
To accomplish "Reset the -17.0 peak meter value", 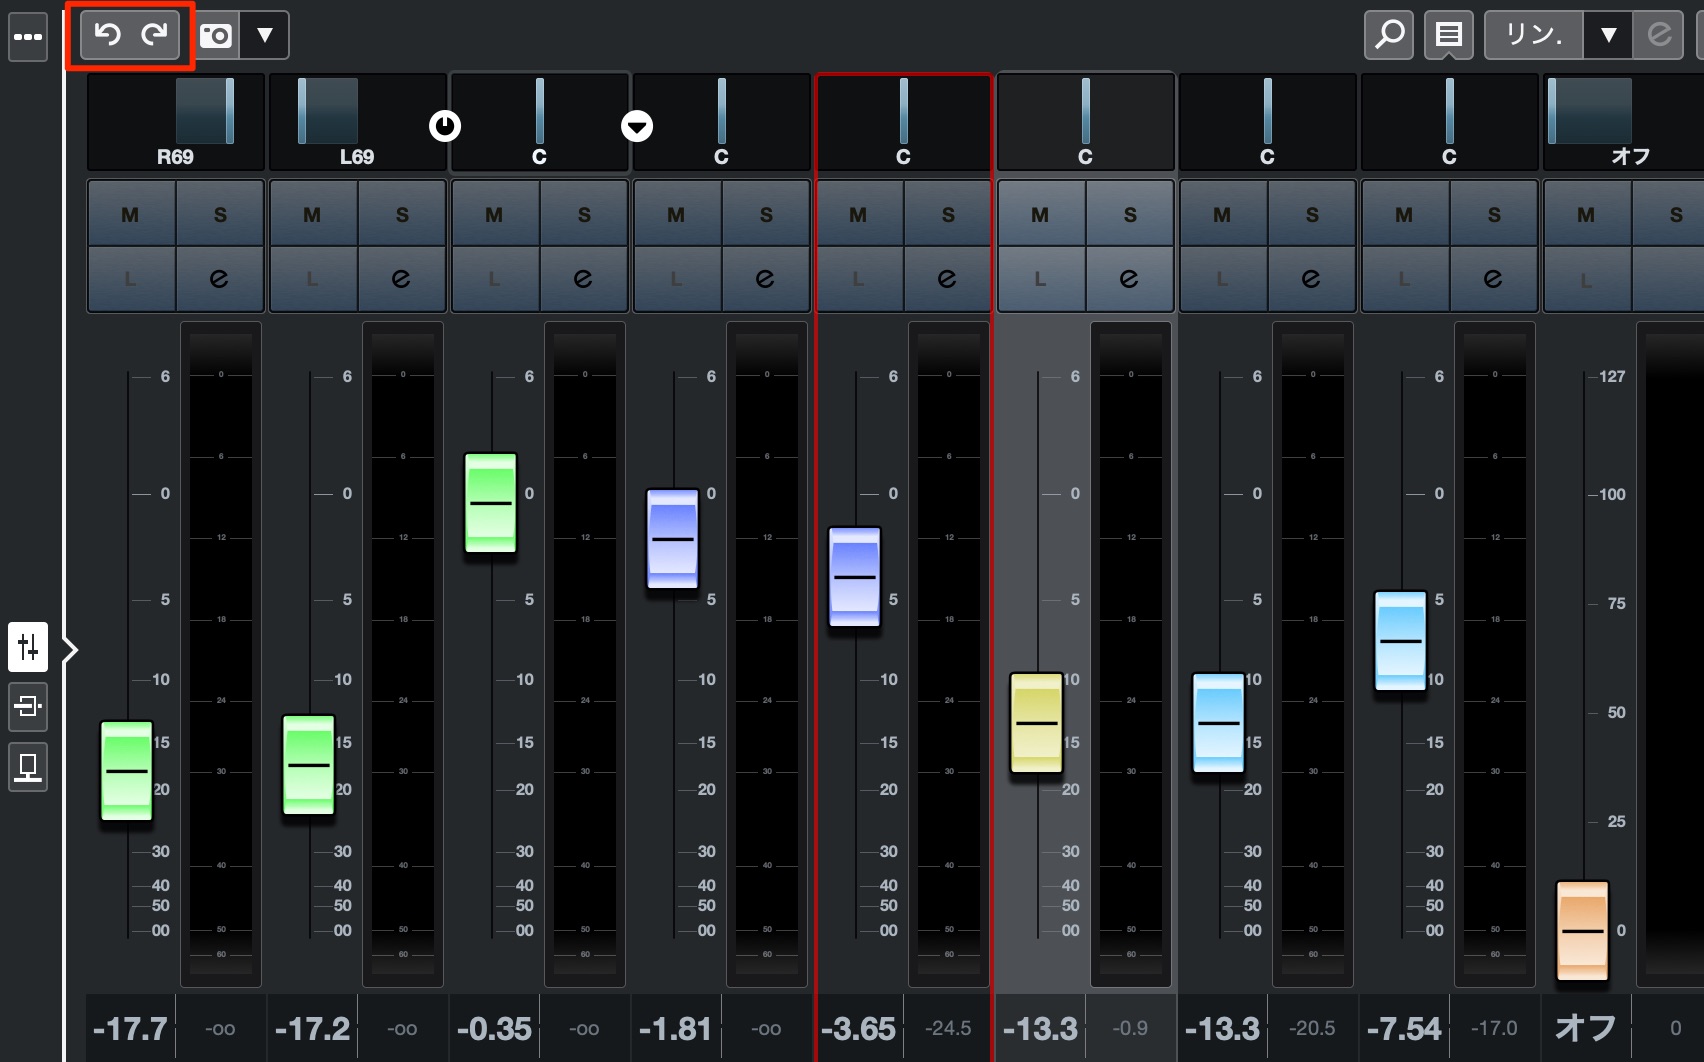I will tap(1494, 1028).
